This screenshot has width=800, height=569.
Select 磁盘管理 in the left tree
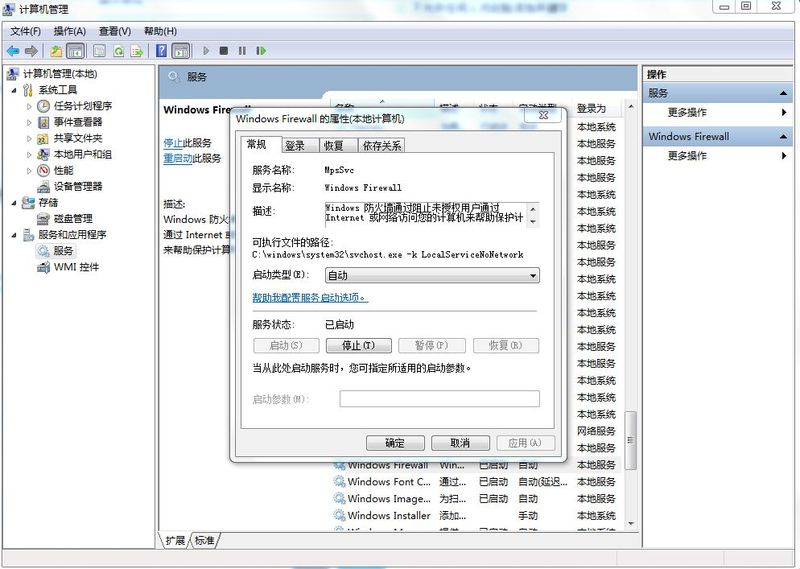pyautogui.click(x=72, y=218)
